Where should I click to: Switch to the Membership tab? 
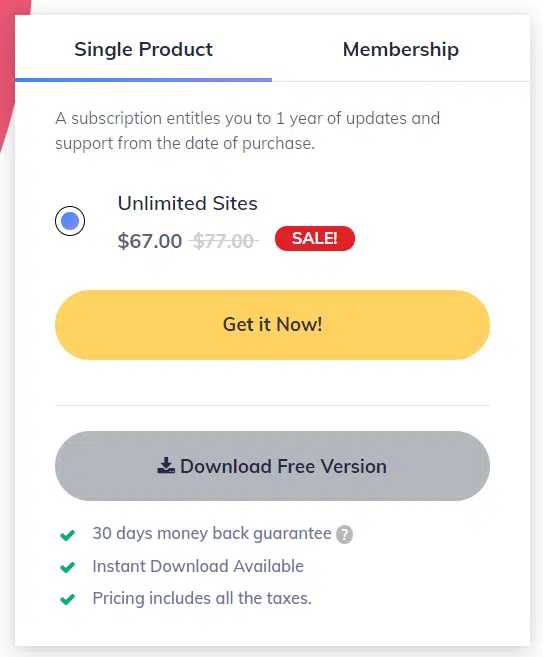click(x=401, y=49)
